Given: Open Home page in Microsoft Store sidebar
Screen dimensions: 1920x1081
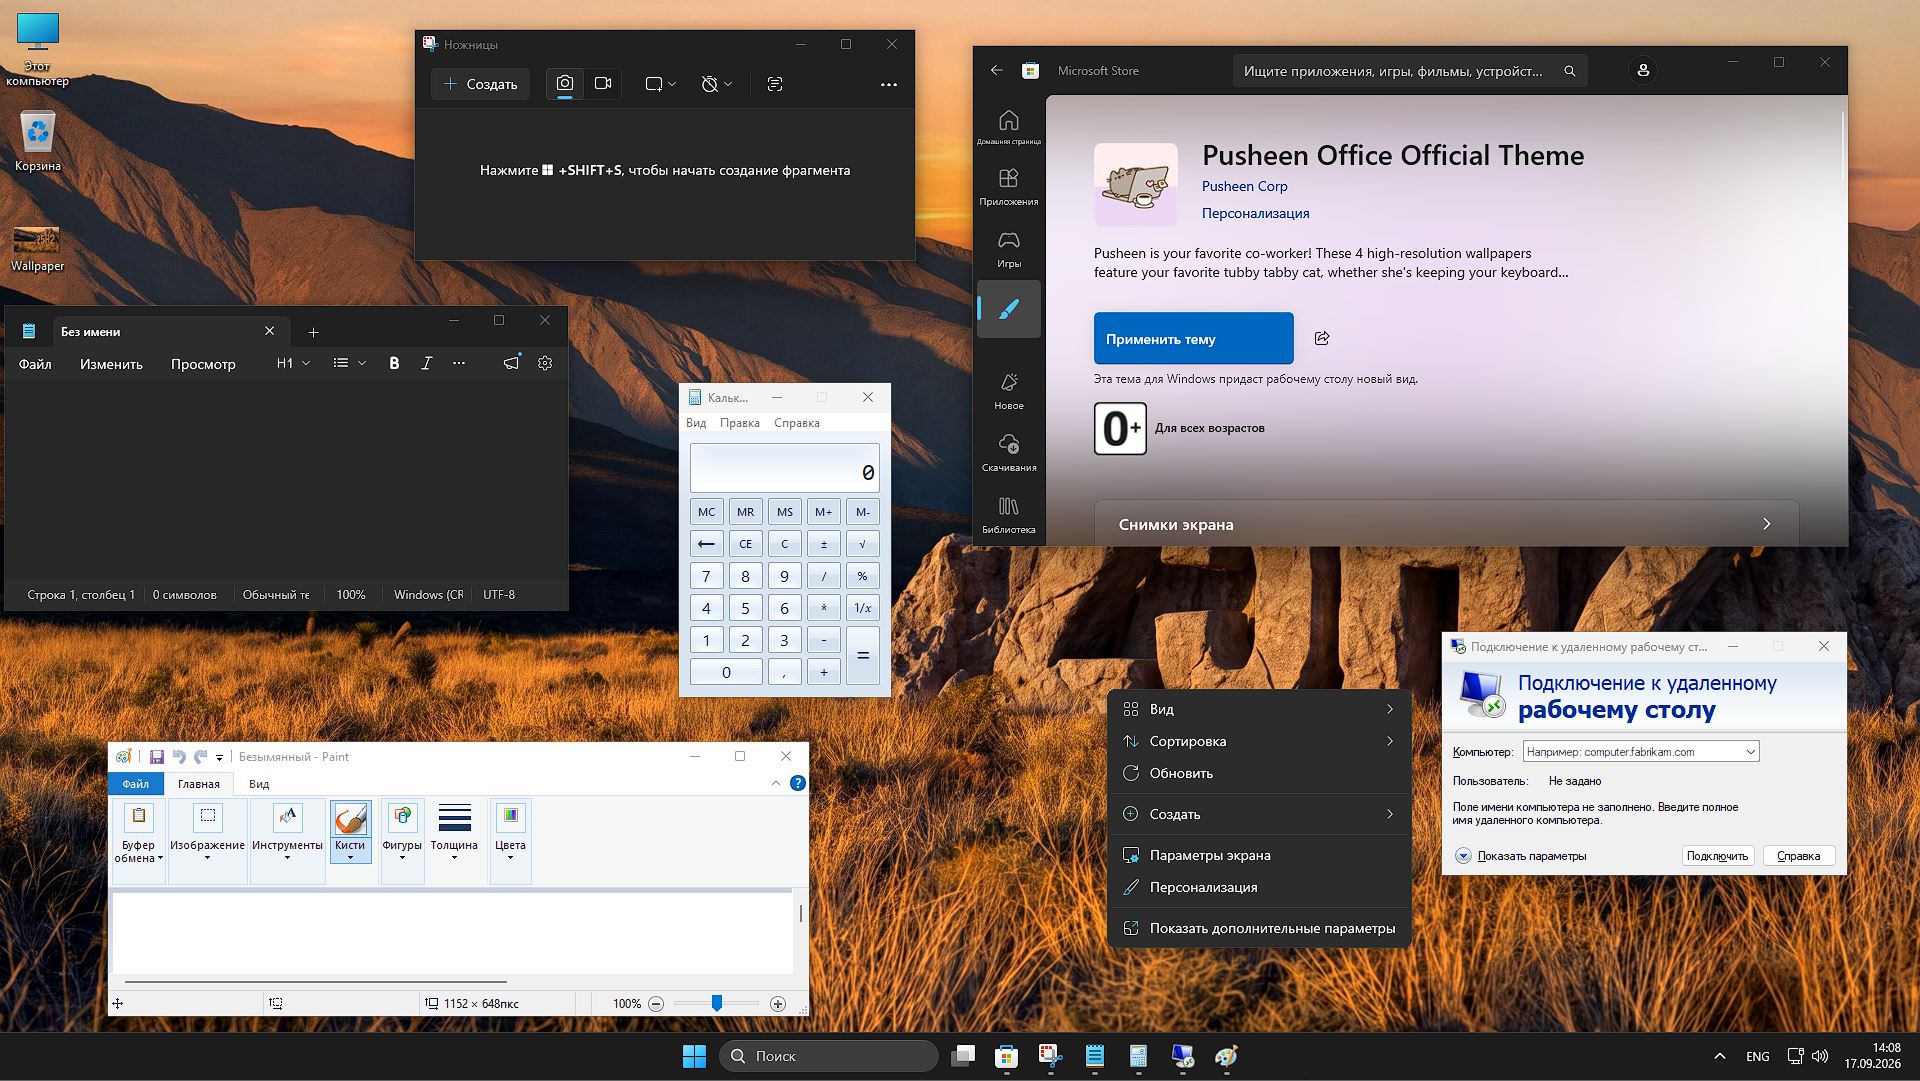Looking at the screenshot, I should (1009, 127).
